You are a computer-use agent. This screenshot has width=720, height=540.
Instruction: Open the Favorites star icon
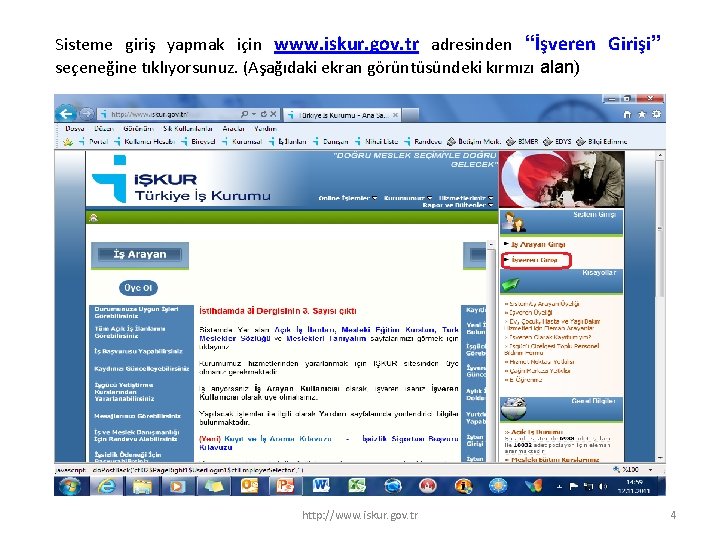tap(641, 114)
